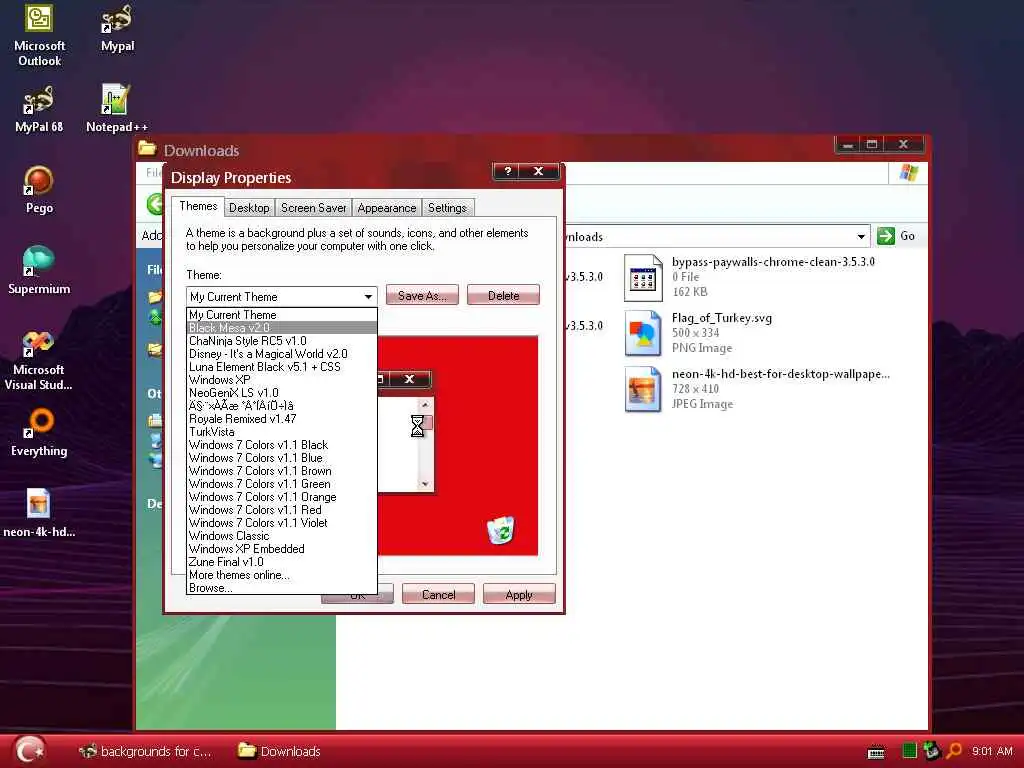This screenshot has height=768, width=1024.
Task: Choose Windows 7 Colors v1.1 Red
Action: [x=281, y=510]
